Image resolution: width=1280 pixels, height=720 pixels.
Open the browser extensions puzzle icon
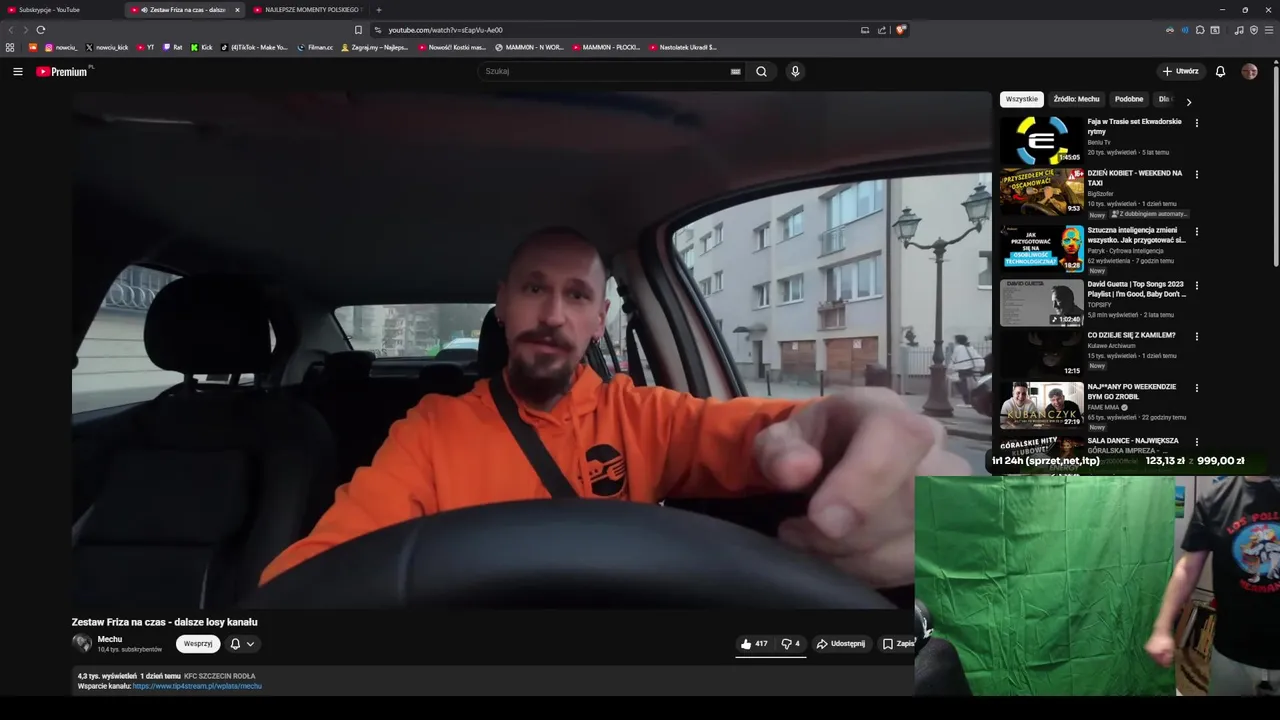[x=1200, y=30]
